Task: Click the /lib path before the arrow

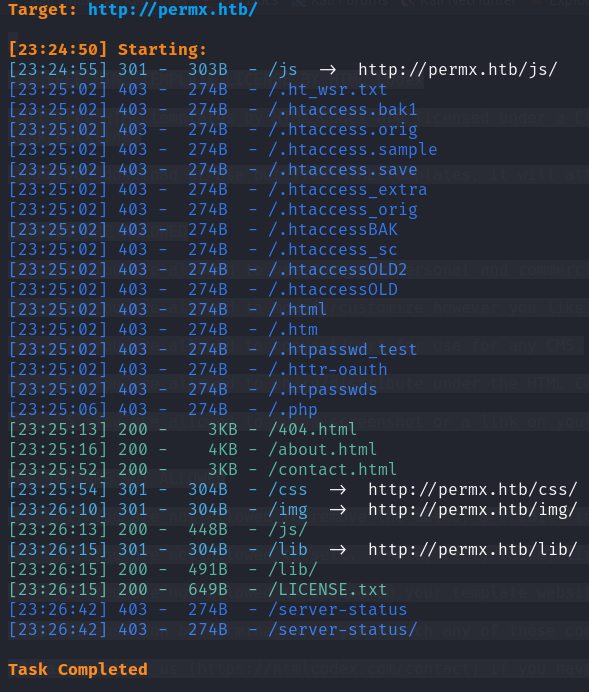Action: [x=288, y=550]
